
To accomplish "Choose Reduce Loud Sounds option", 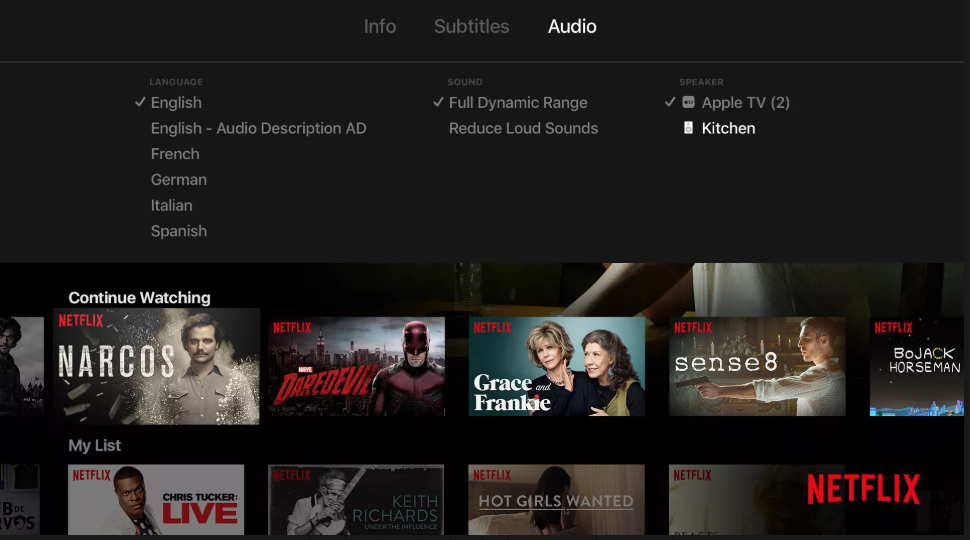I will [523, 129].
